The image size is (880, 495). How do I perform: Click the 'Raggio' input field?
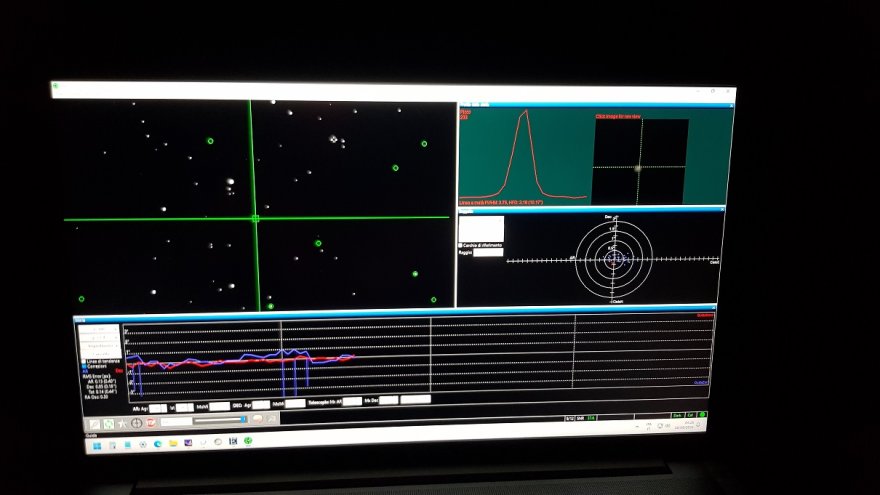[488, 252]
